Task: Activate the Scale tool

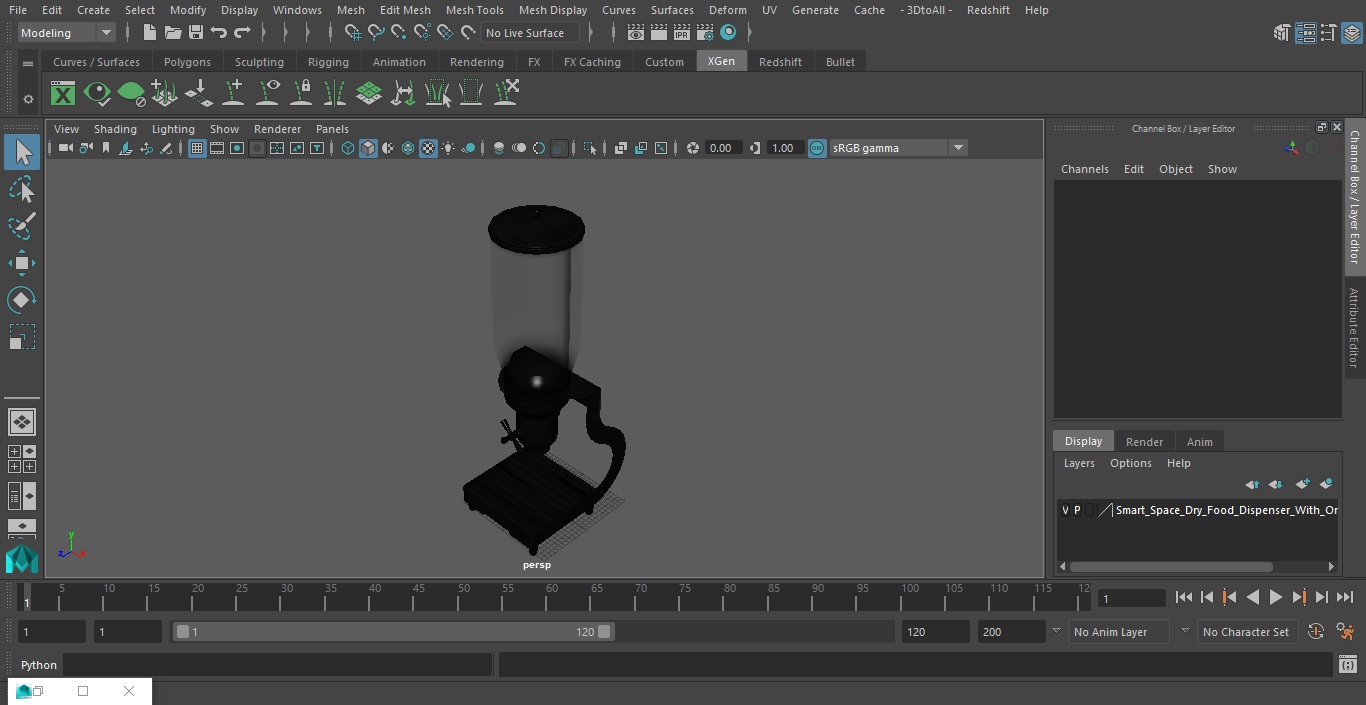Action: click(x=22, y=337)
